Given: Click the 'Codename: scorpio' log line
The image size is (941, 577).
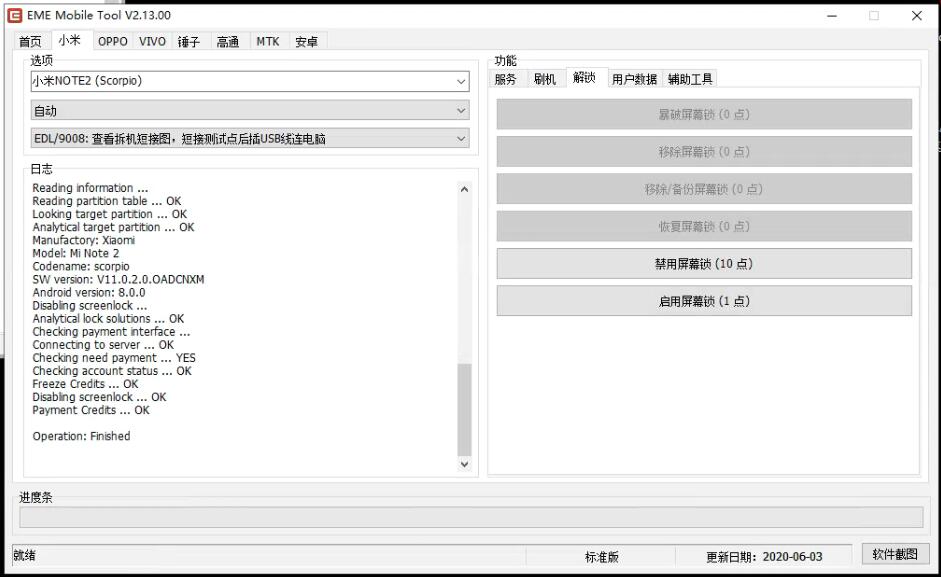Looking at the screenshot, I should 81,266.
